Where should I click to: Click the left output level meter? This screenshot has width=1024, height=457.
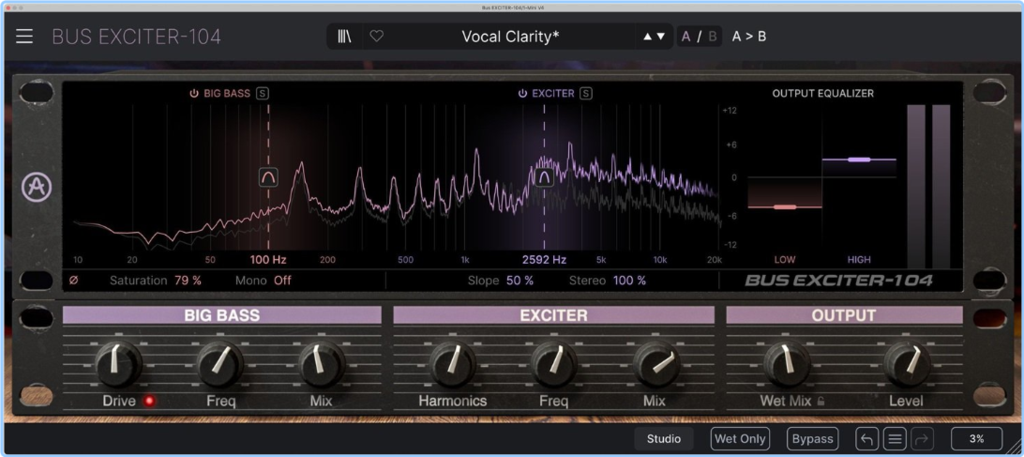click(x=916, y=186)
